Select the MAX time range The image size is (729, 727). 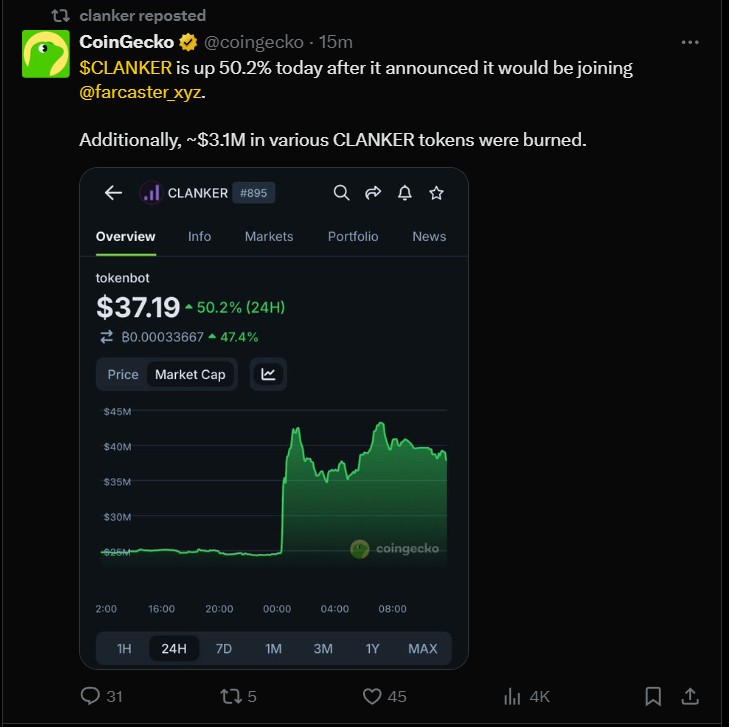tap(422, 648)
